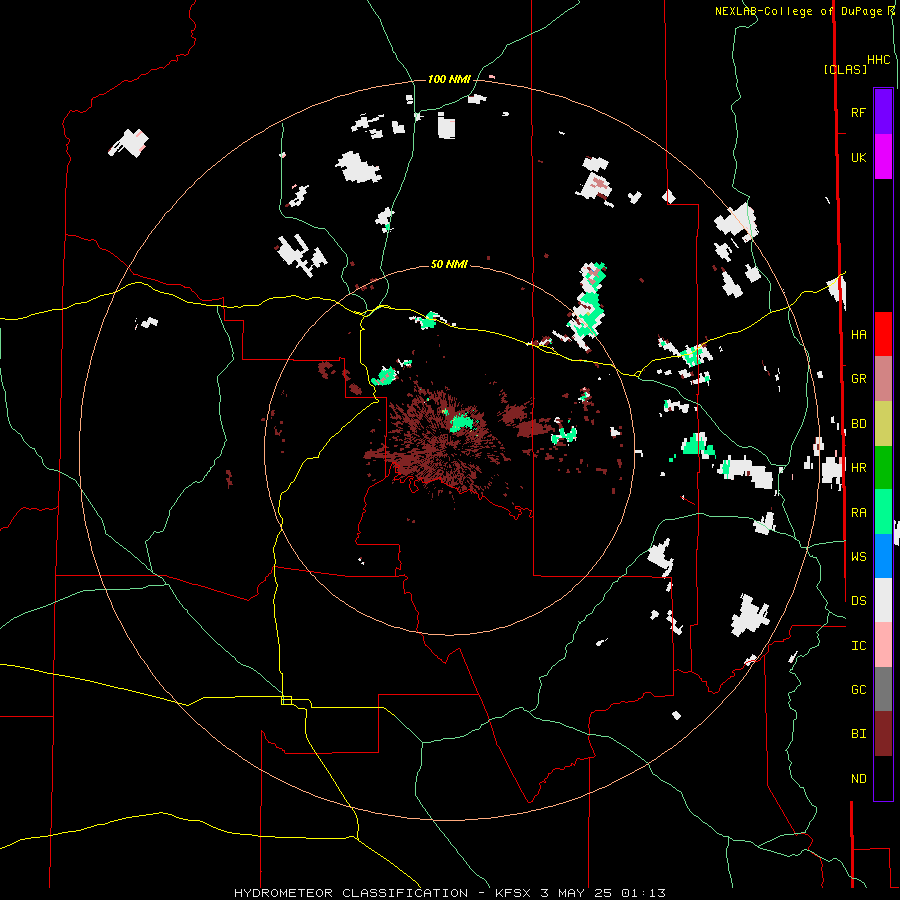Click the purple RF legend color swatch
Screen dimensions: 900x900
(x=883, y=112)
